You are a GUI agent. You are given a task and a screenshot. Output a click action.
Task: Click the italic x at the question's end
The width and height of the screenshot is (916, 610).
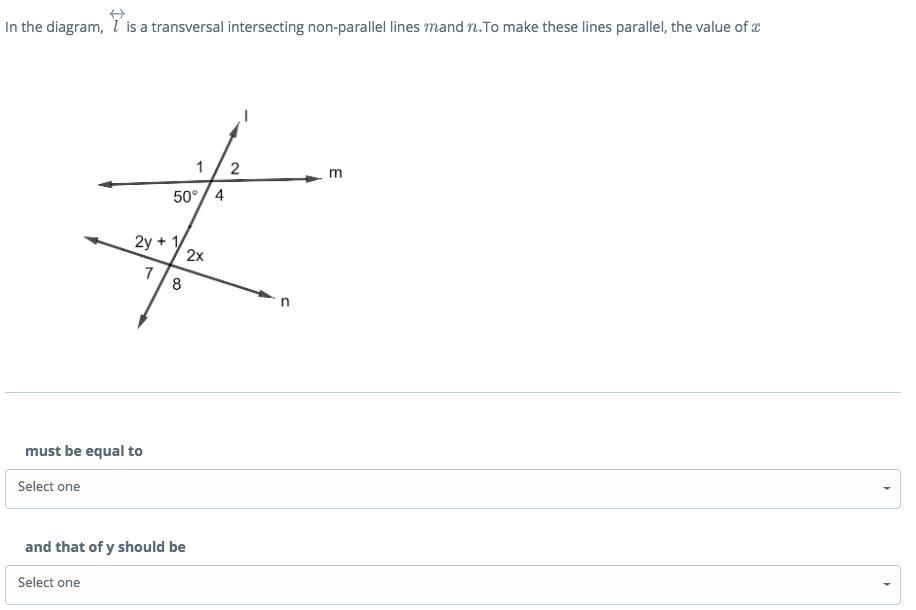pos(755,27)
